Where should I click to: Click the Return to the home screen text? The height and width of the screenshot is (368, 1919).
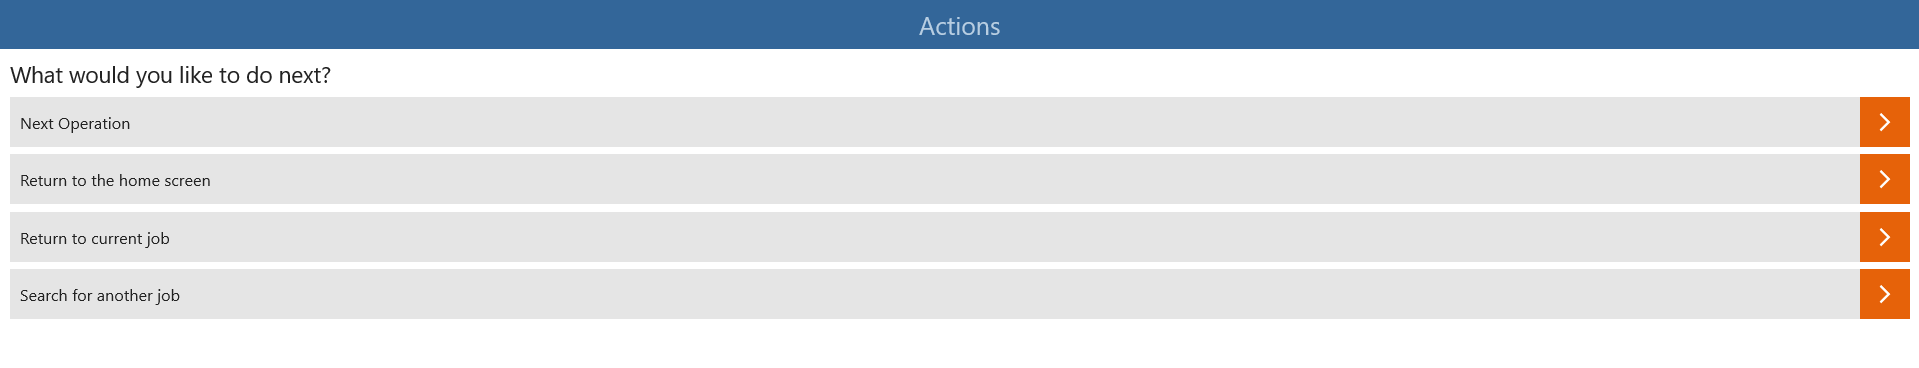pyautogui.click(x=115, y=180)
